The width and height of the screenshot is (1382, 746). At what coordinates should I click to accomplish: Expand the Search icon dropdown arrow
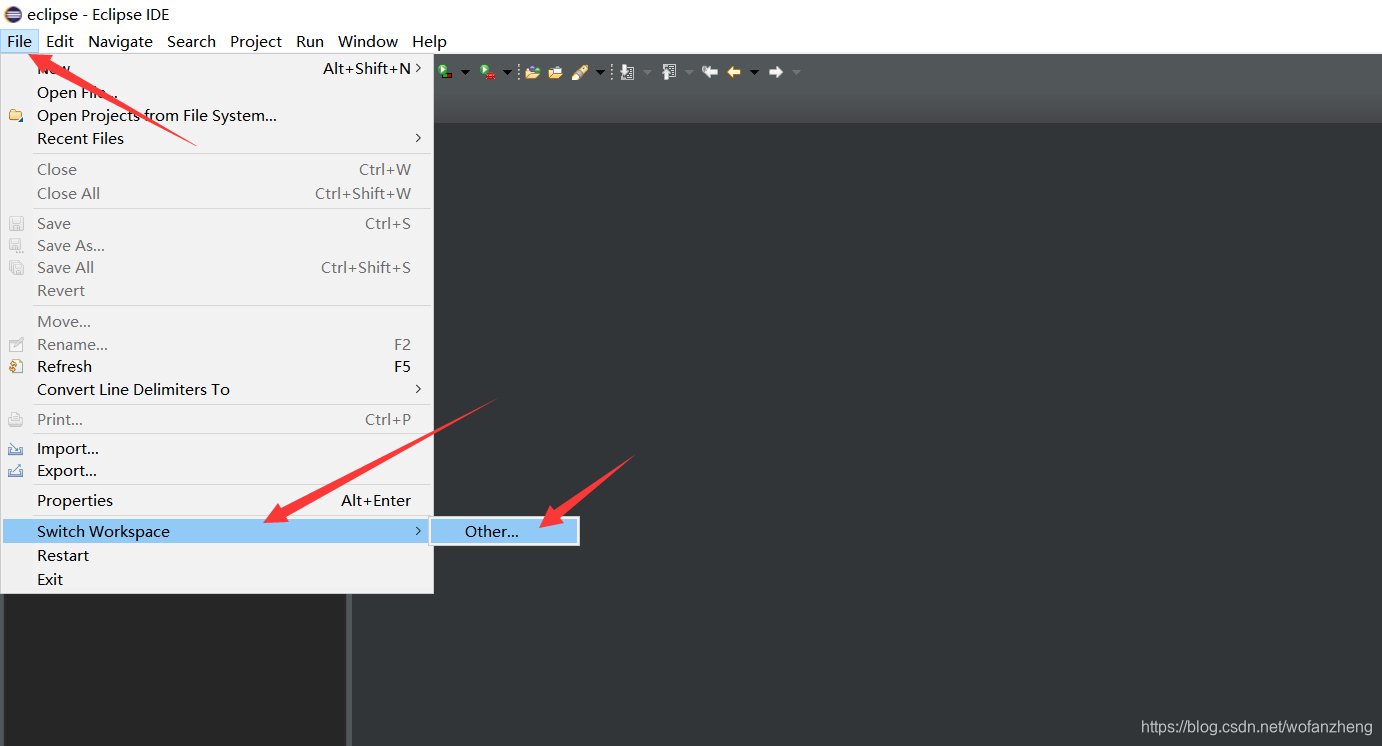point(600,72)
